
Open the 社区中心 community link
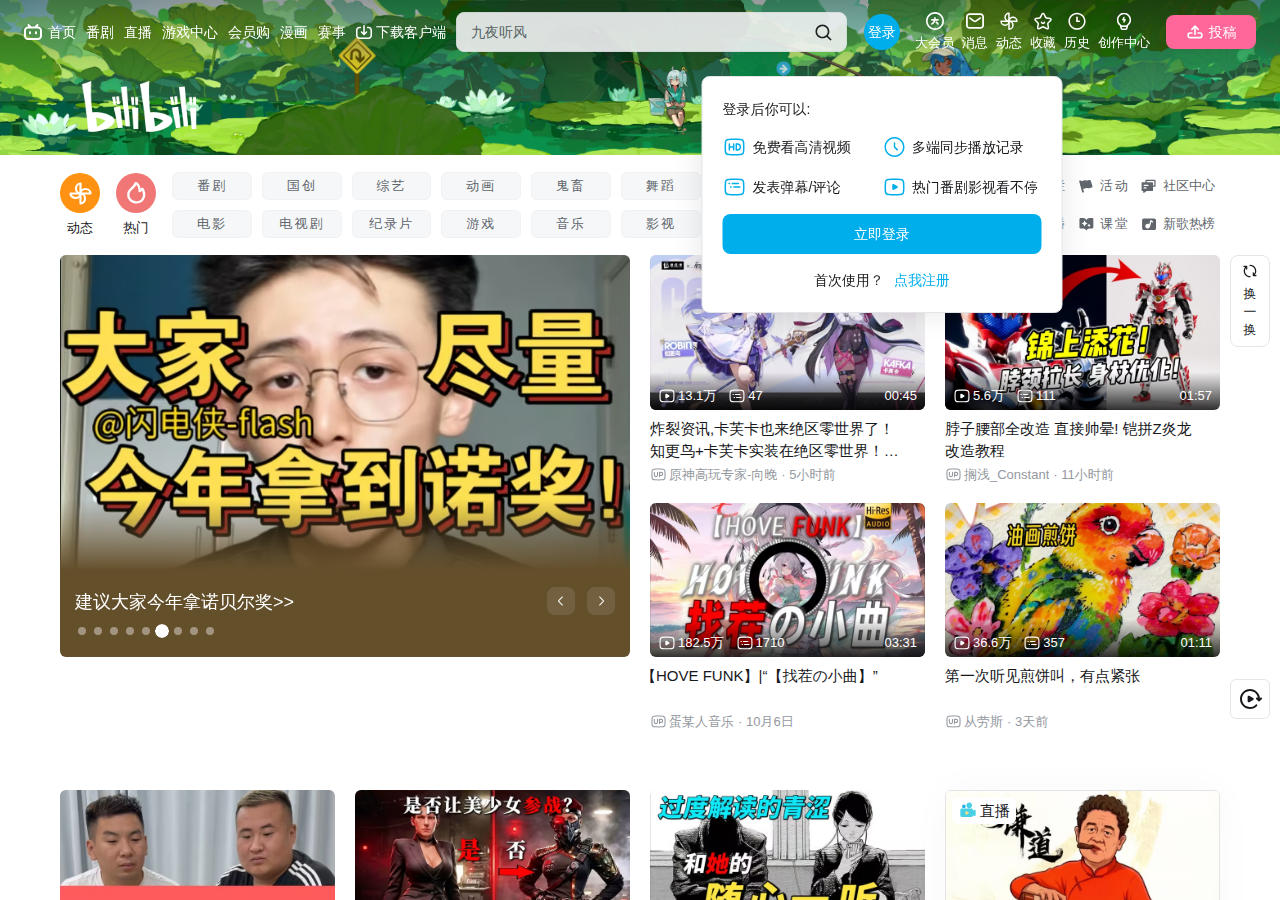click(1178, 186)
